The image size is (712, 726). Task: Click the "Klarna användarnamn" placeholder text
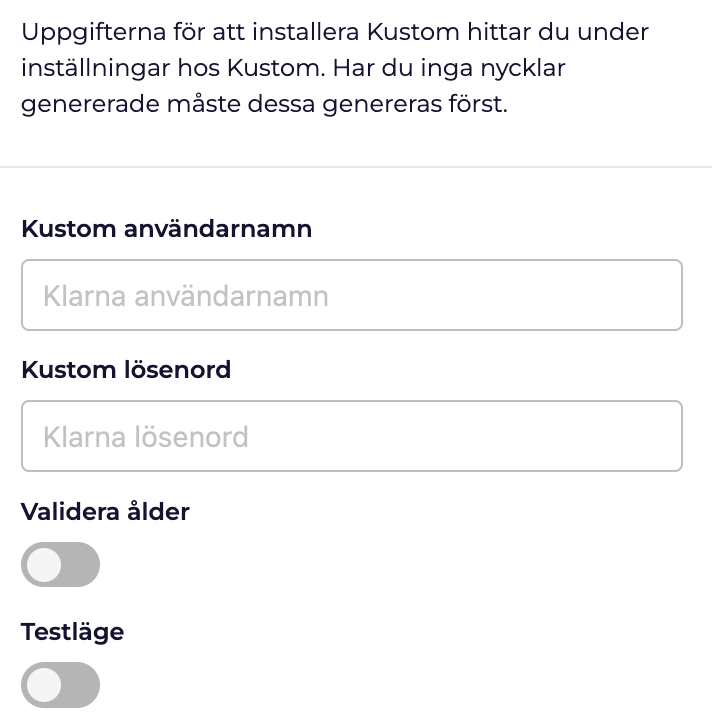186,296
